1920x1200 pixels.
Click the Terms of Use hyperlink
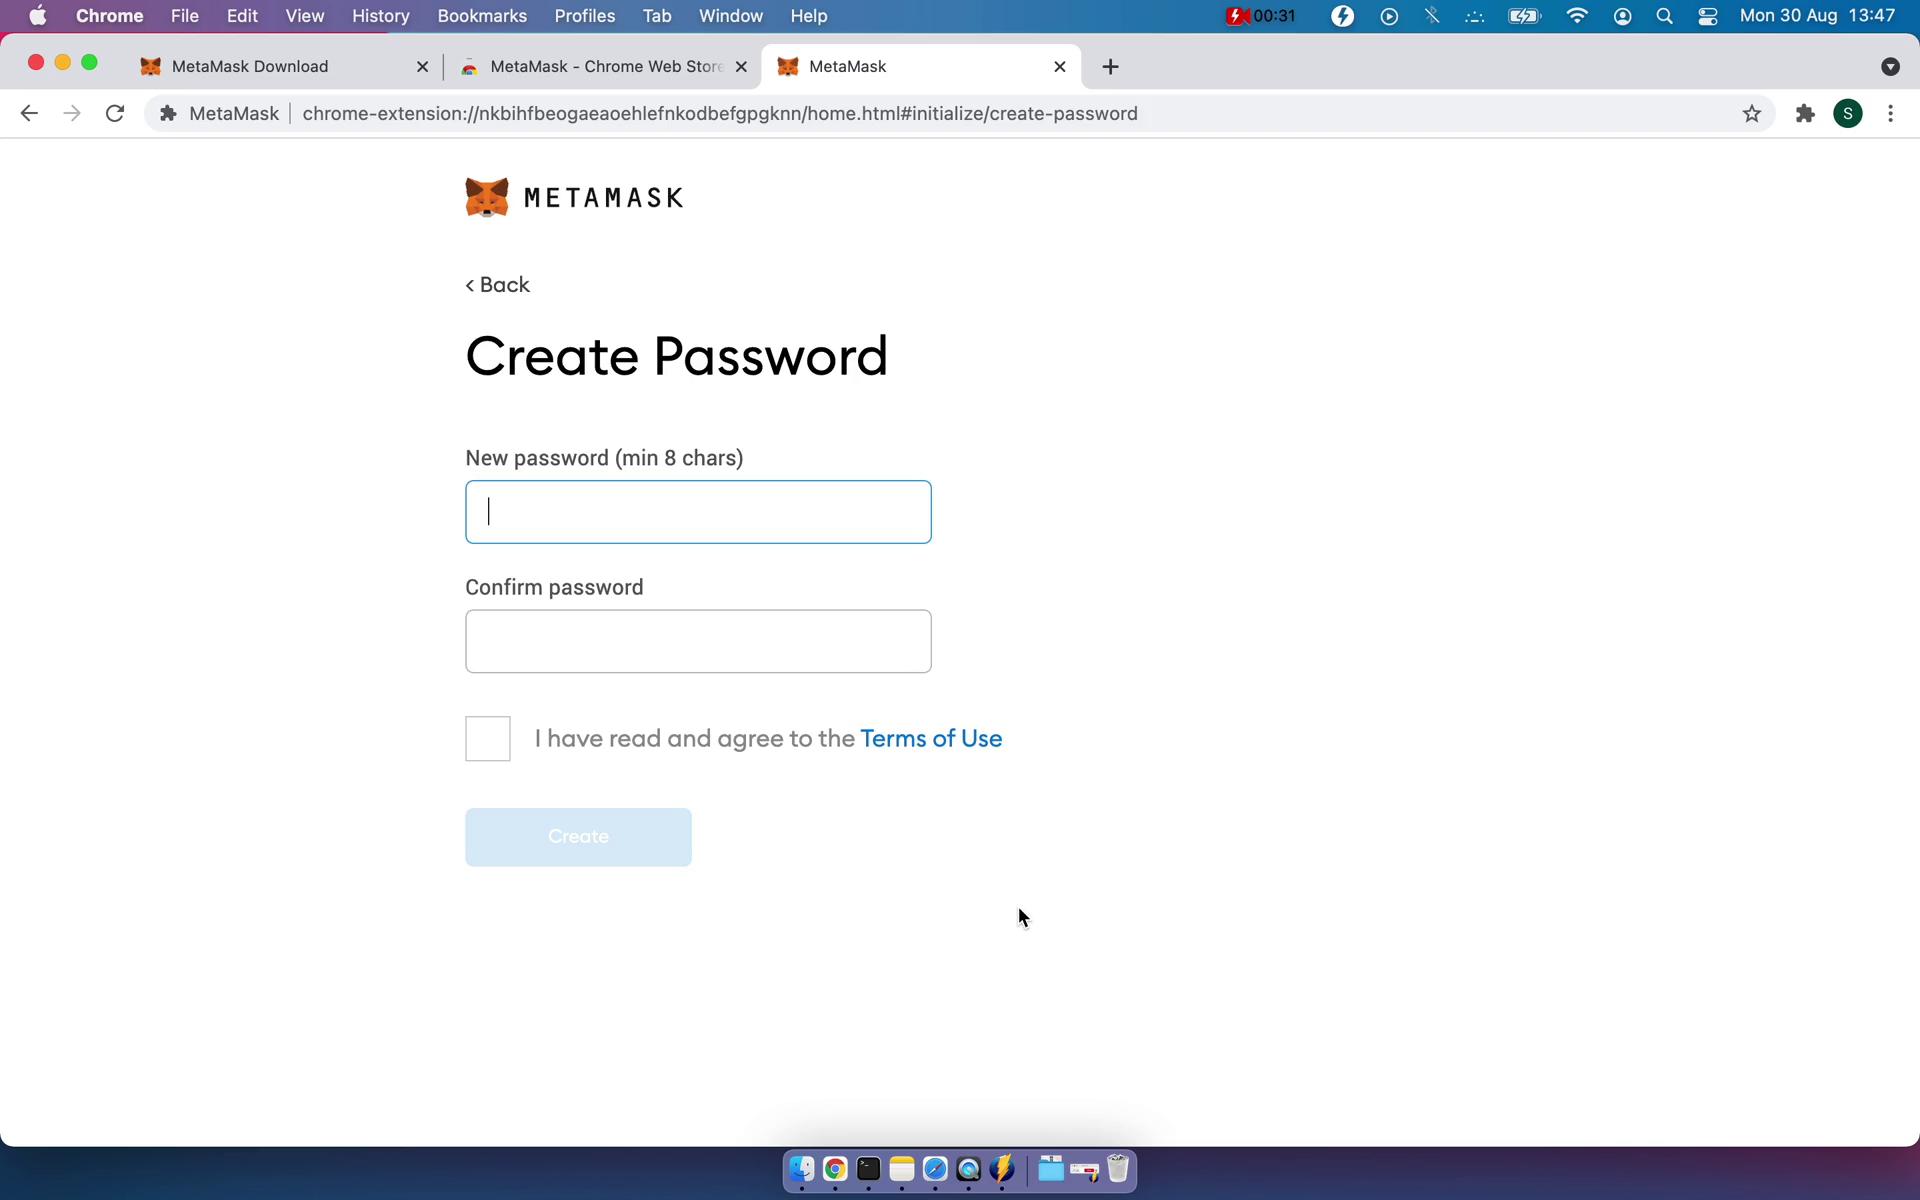tap(930, 737)
